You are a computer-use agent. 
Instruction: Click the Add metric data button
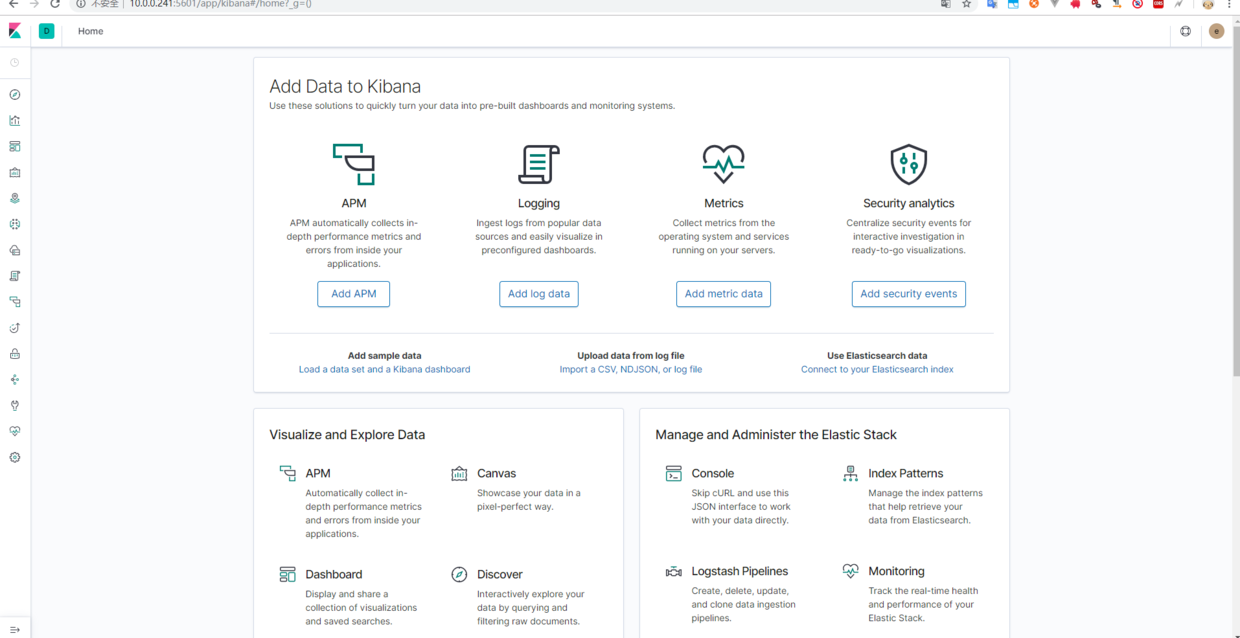point(724,294)
